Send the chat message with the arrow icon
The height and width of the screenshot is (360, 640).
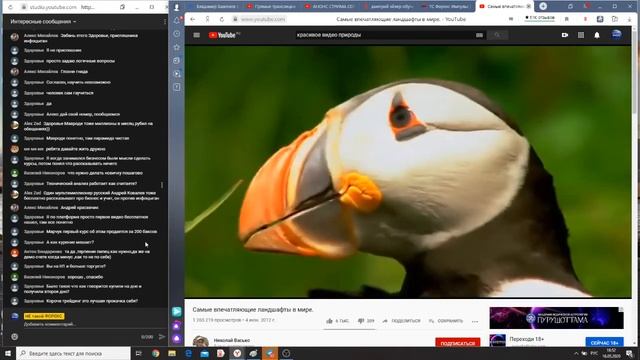coord(162,337)
